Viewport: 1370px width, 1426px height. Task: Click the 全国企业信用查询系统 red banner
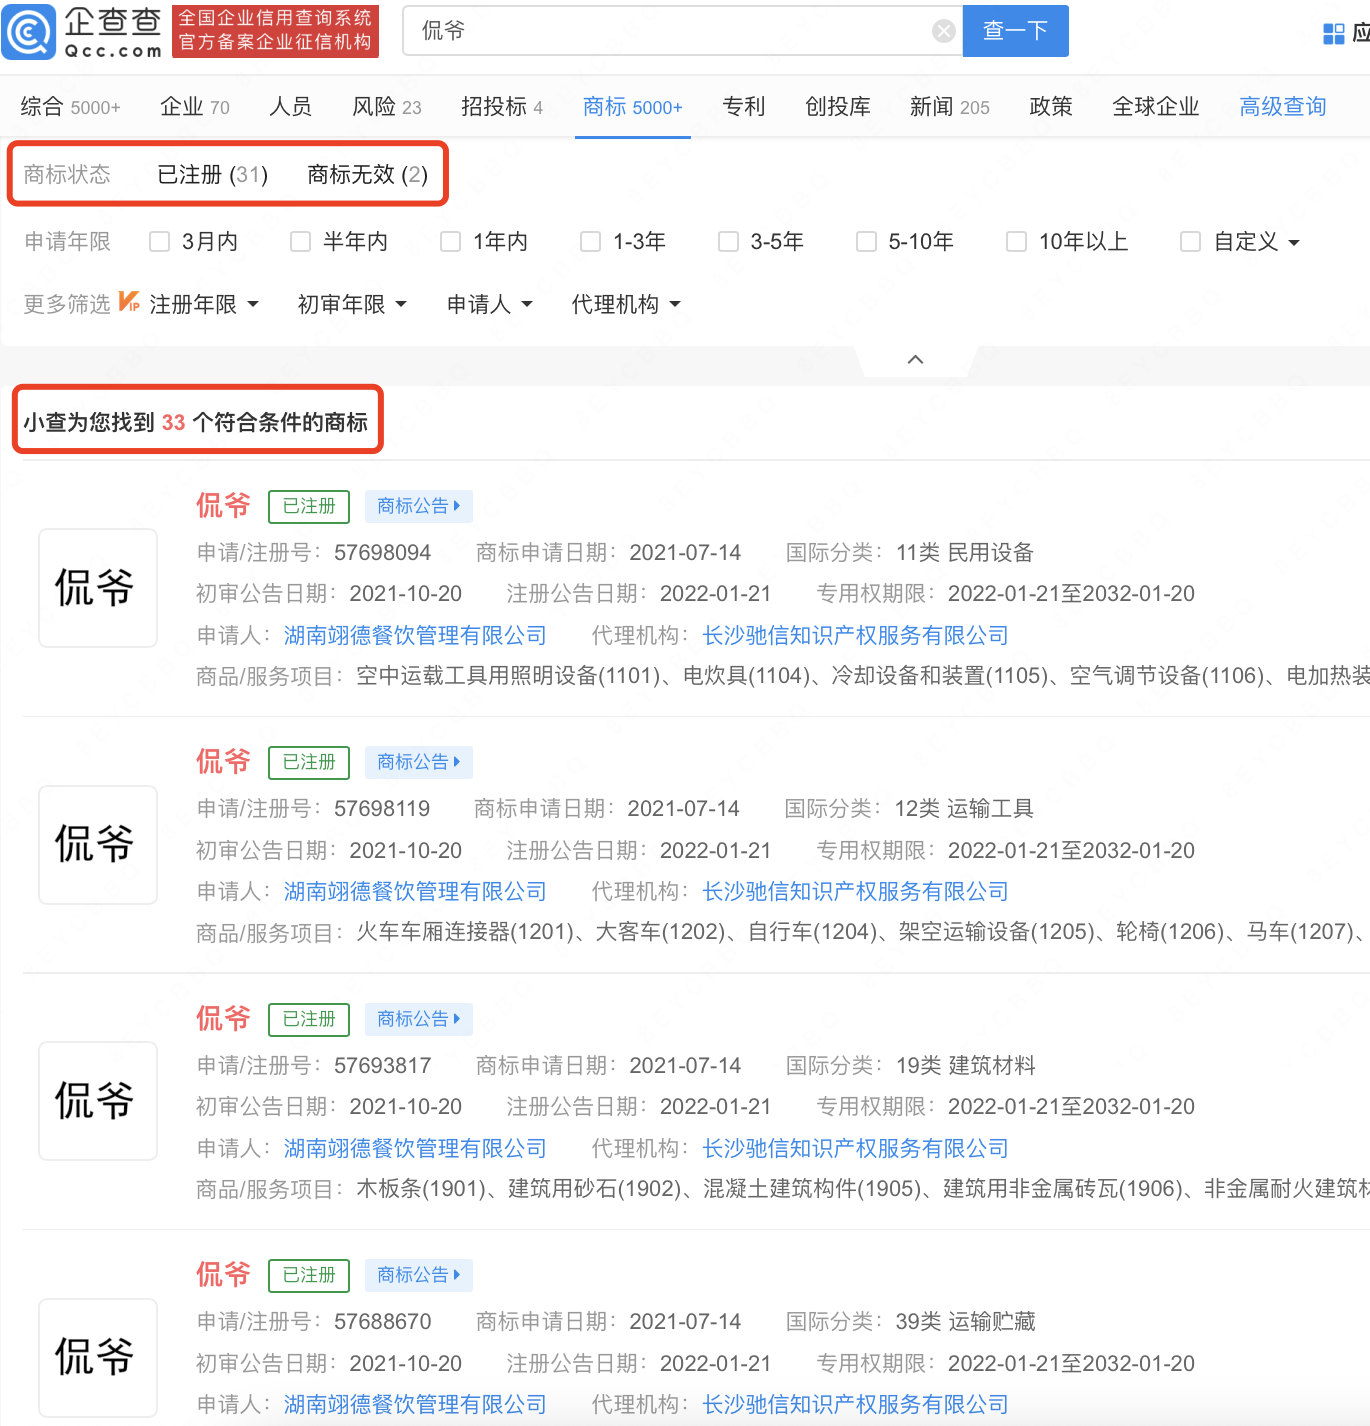coord(275,30)
